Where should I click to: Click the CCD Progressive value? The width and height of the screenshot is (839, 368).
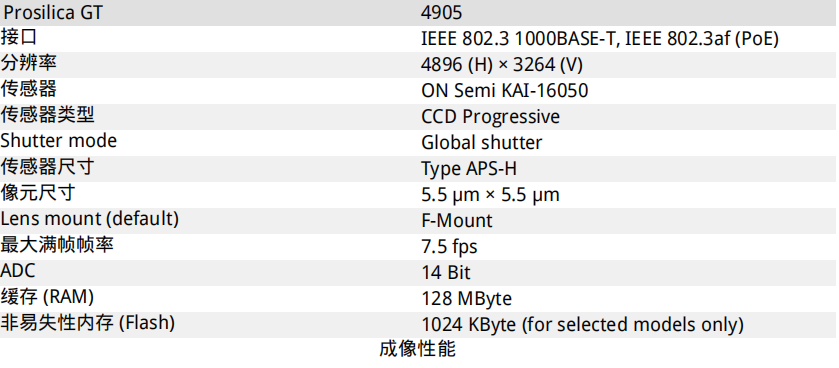coord(491,117)
